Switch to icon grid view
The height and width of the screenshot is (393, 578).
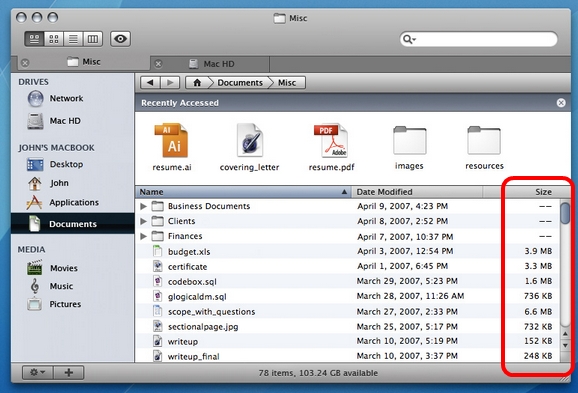pos(54,39)
